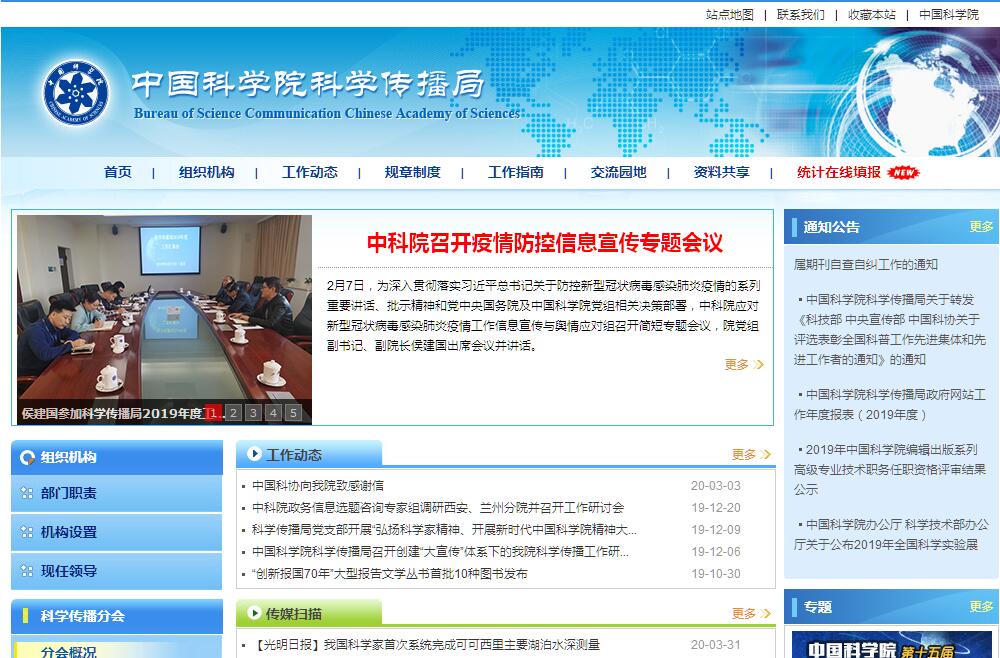Open notice about 公布2019年全国科学实验展
The height and width of the screenshot is (658, 1000).
click(891, 534)
